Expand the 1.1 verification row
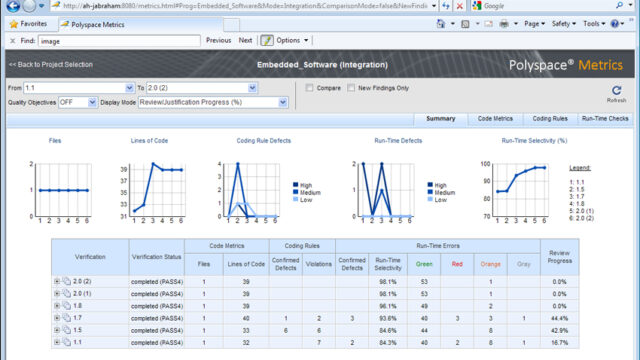640x360 pixels. [x=57, y=342]
